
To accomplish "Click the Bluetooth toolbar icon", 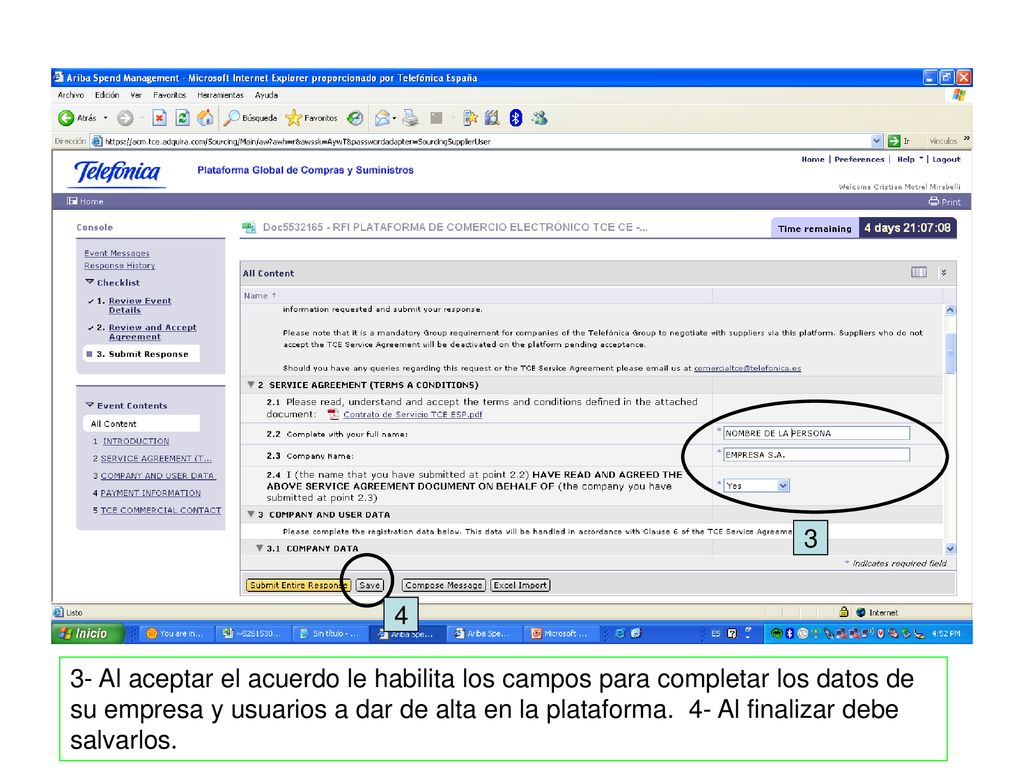I will click(x=516, y=118).
